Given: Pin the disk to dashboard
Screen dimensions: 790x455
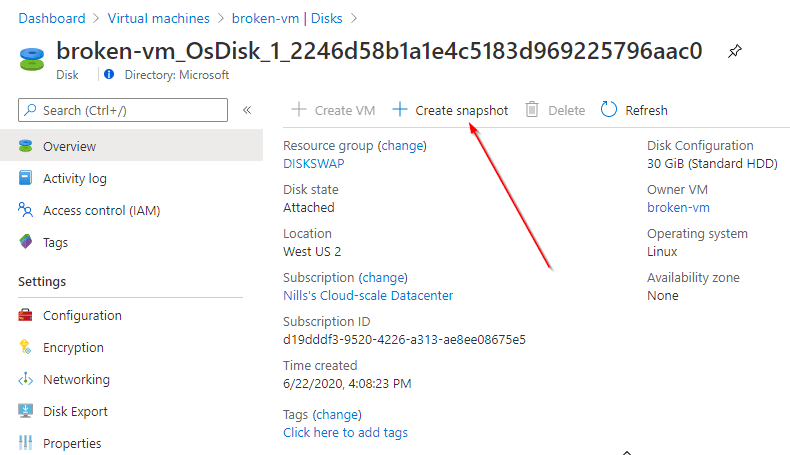Looking at the screenshot, I should 734,51.
